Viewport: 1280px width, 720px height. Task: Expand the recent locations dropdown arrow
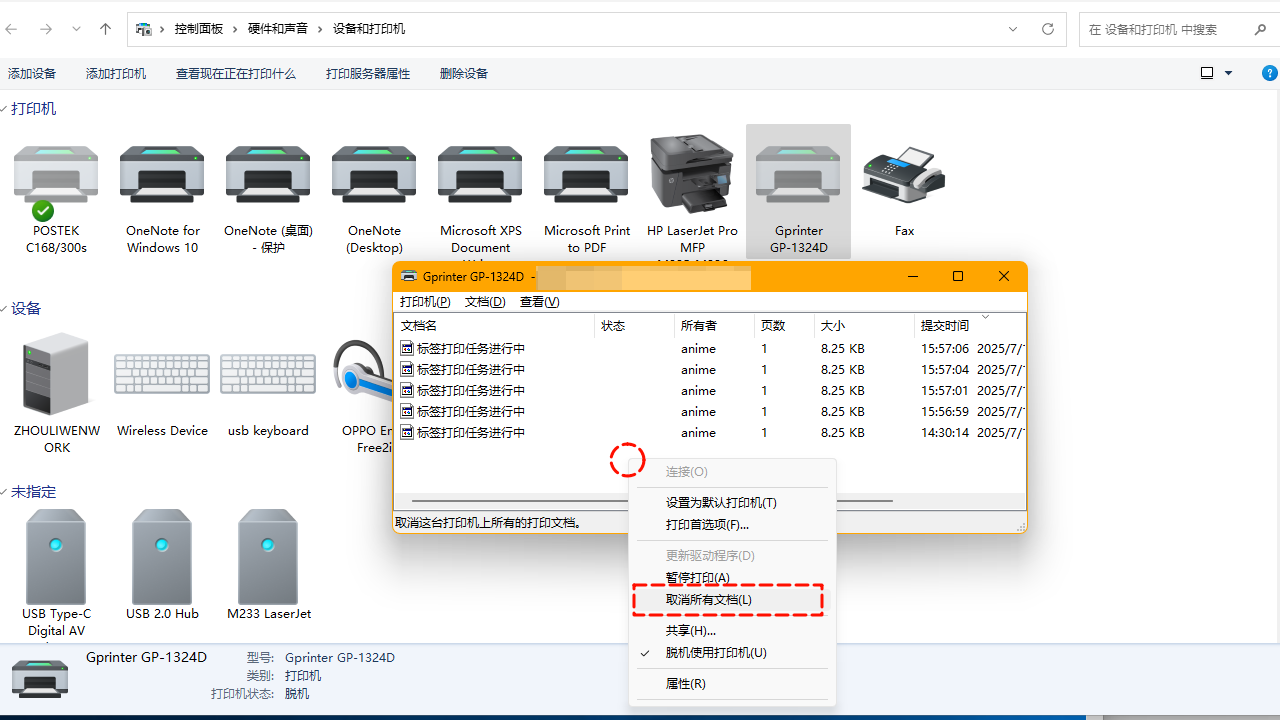pos(76,29)
